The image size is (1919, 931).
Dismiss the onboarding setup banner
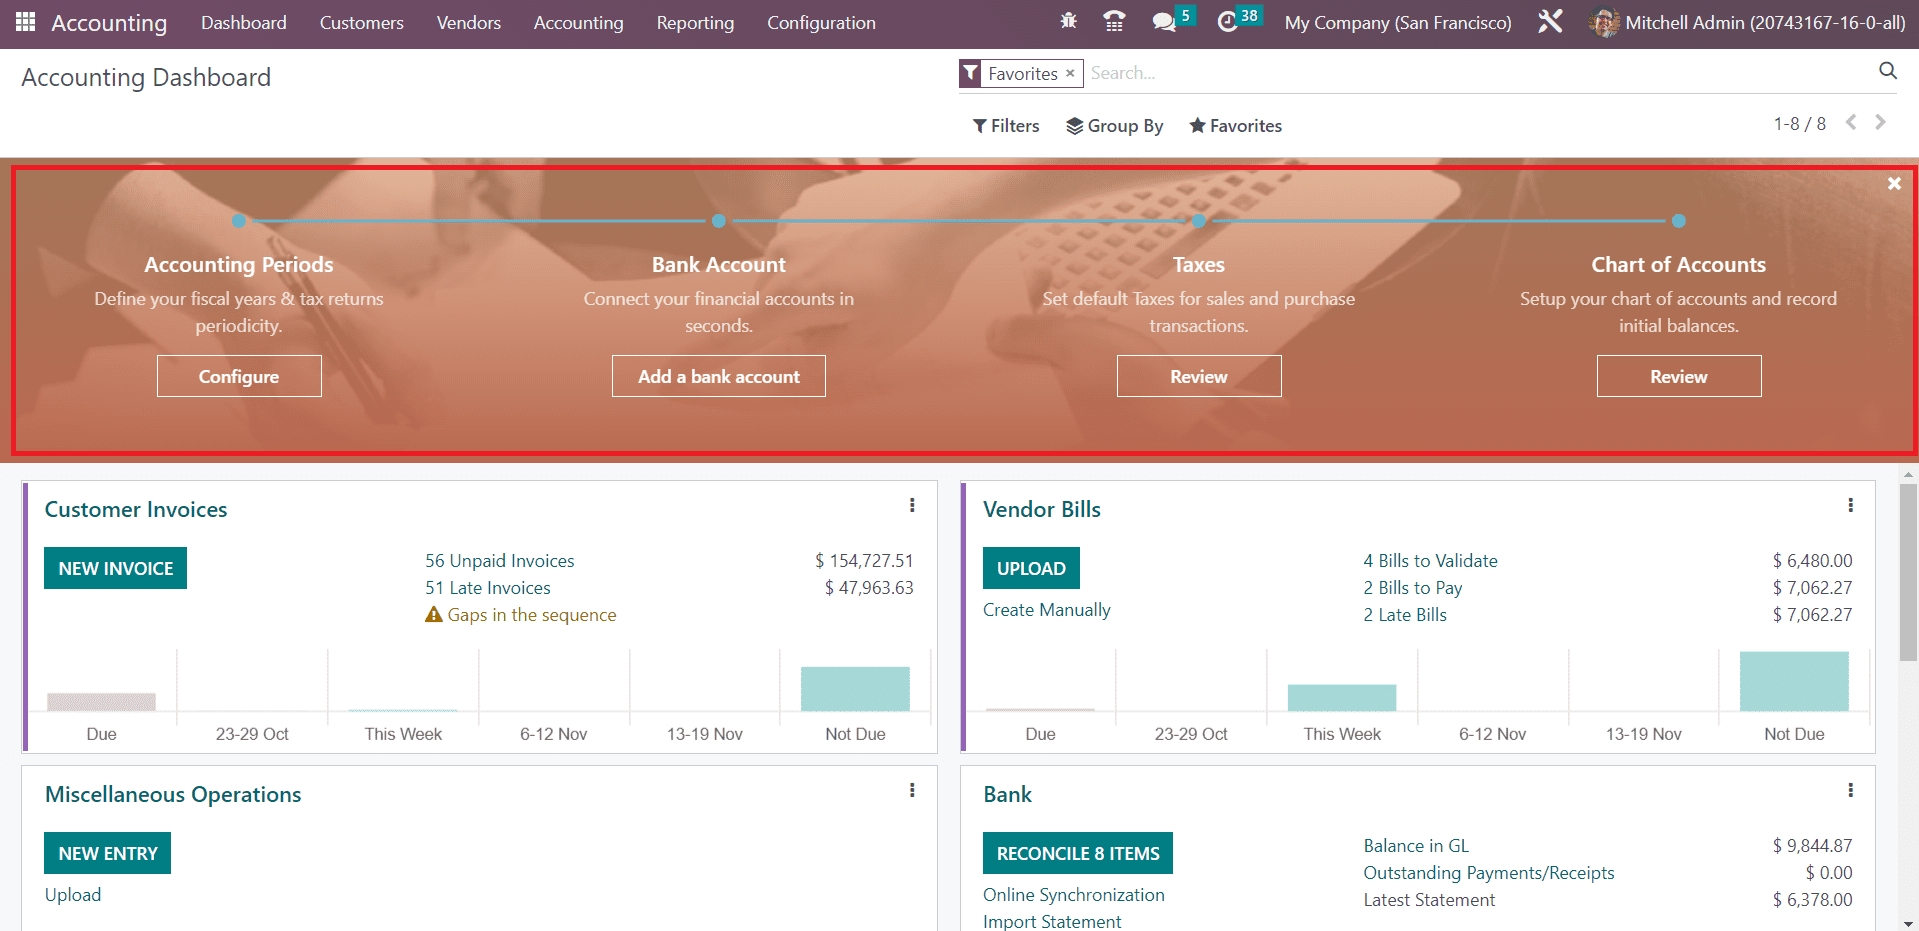[x=1893, y=184]
